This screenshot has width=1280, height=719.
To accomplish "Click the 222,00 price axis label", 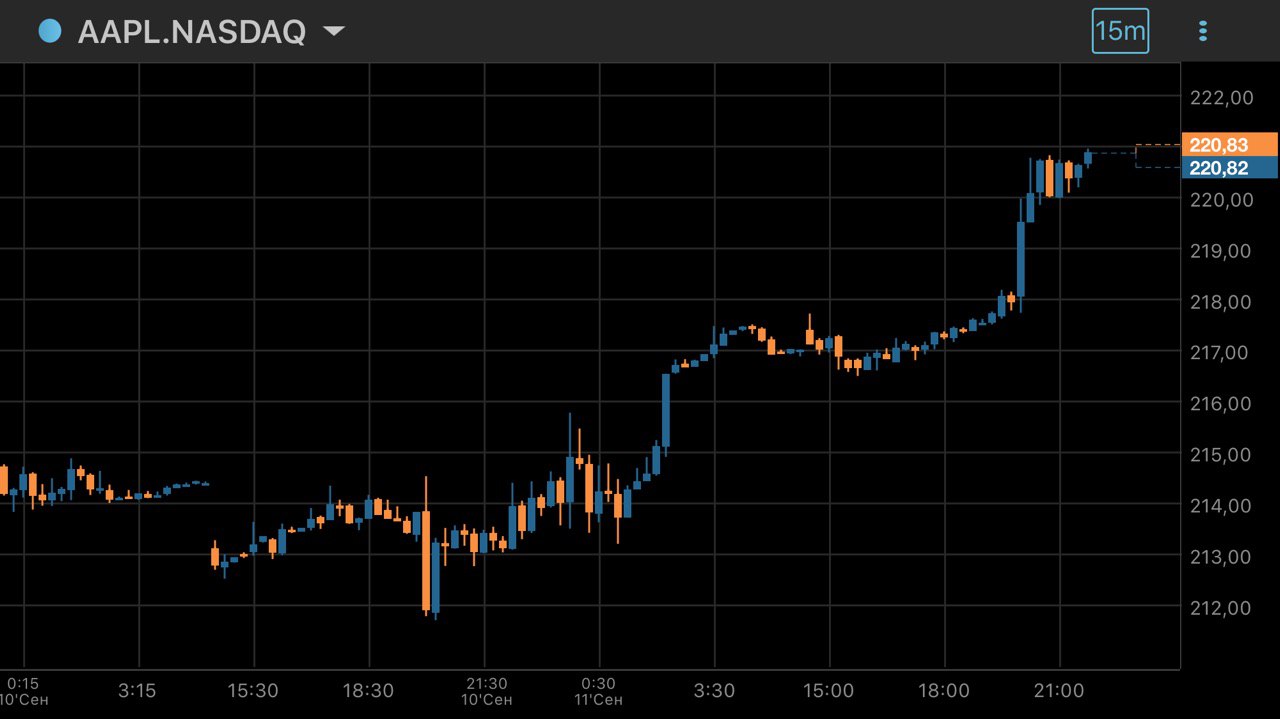I will click(1221, 98).
